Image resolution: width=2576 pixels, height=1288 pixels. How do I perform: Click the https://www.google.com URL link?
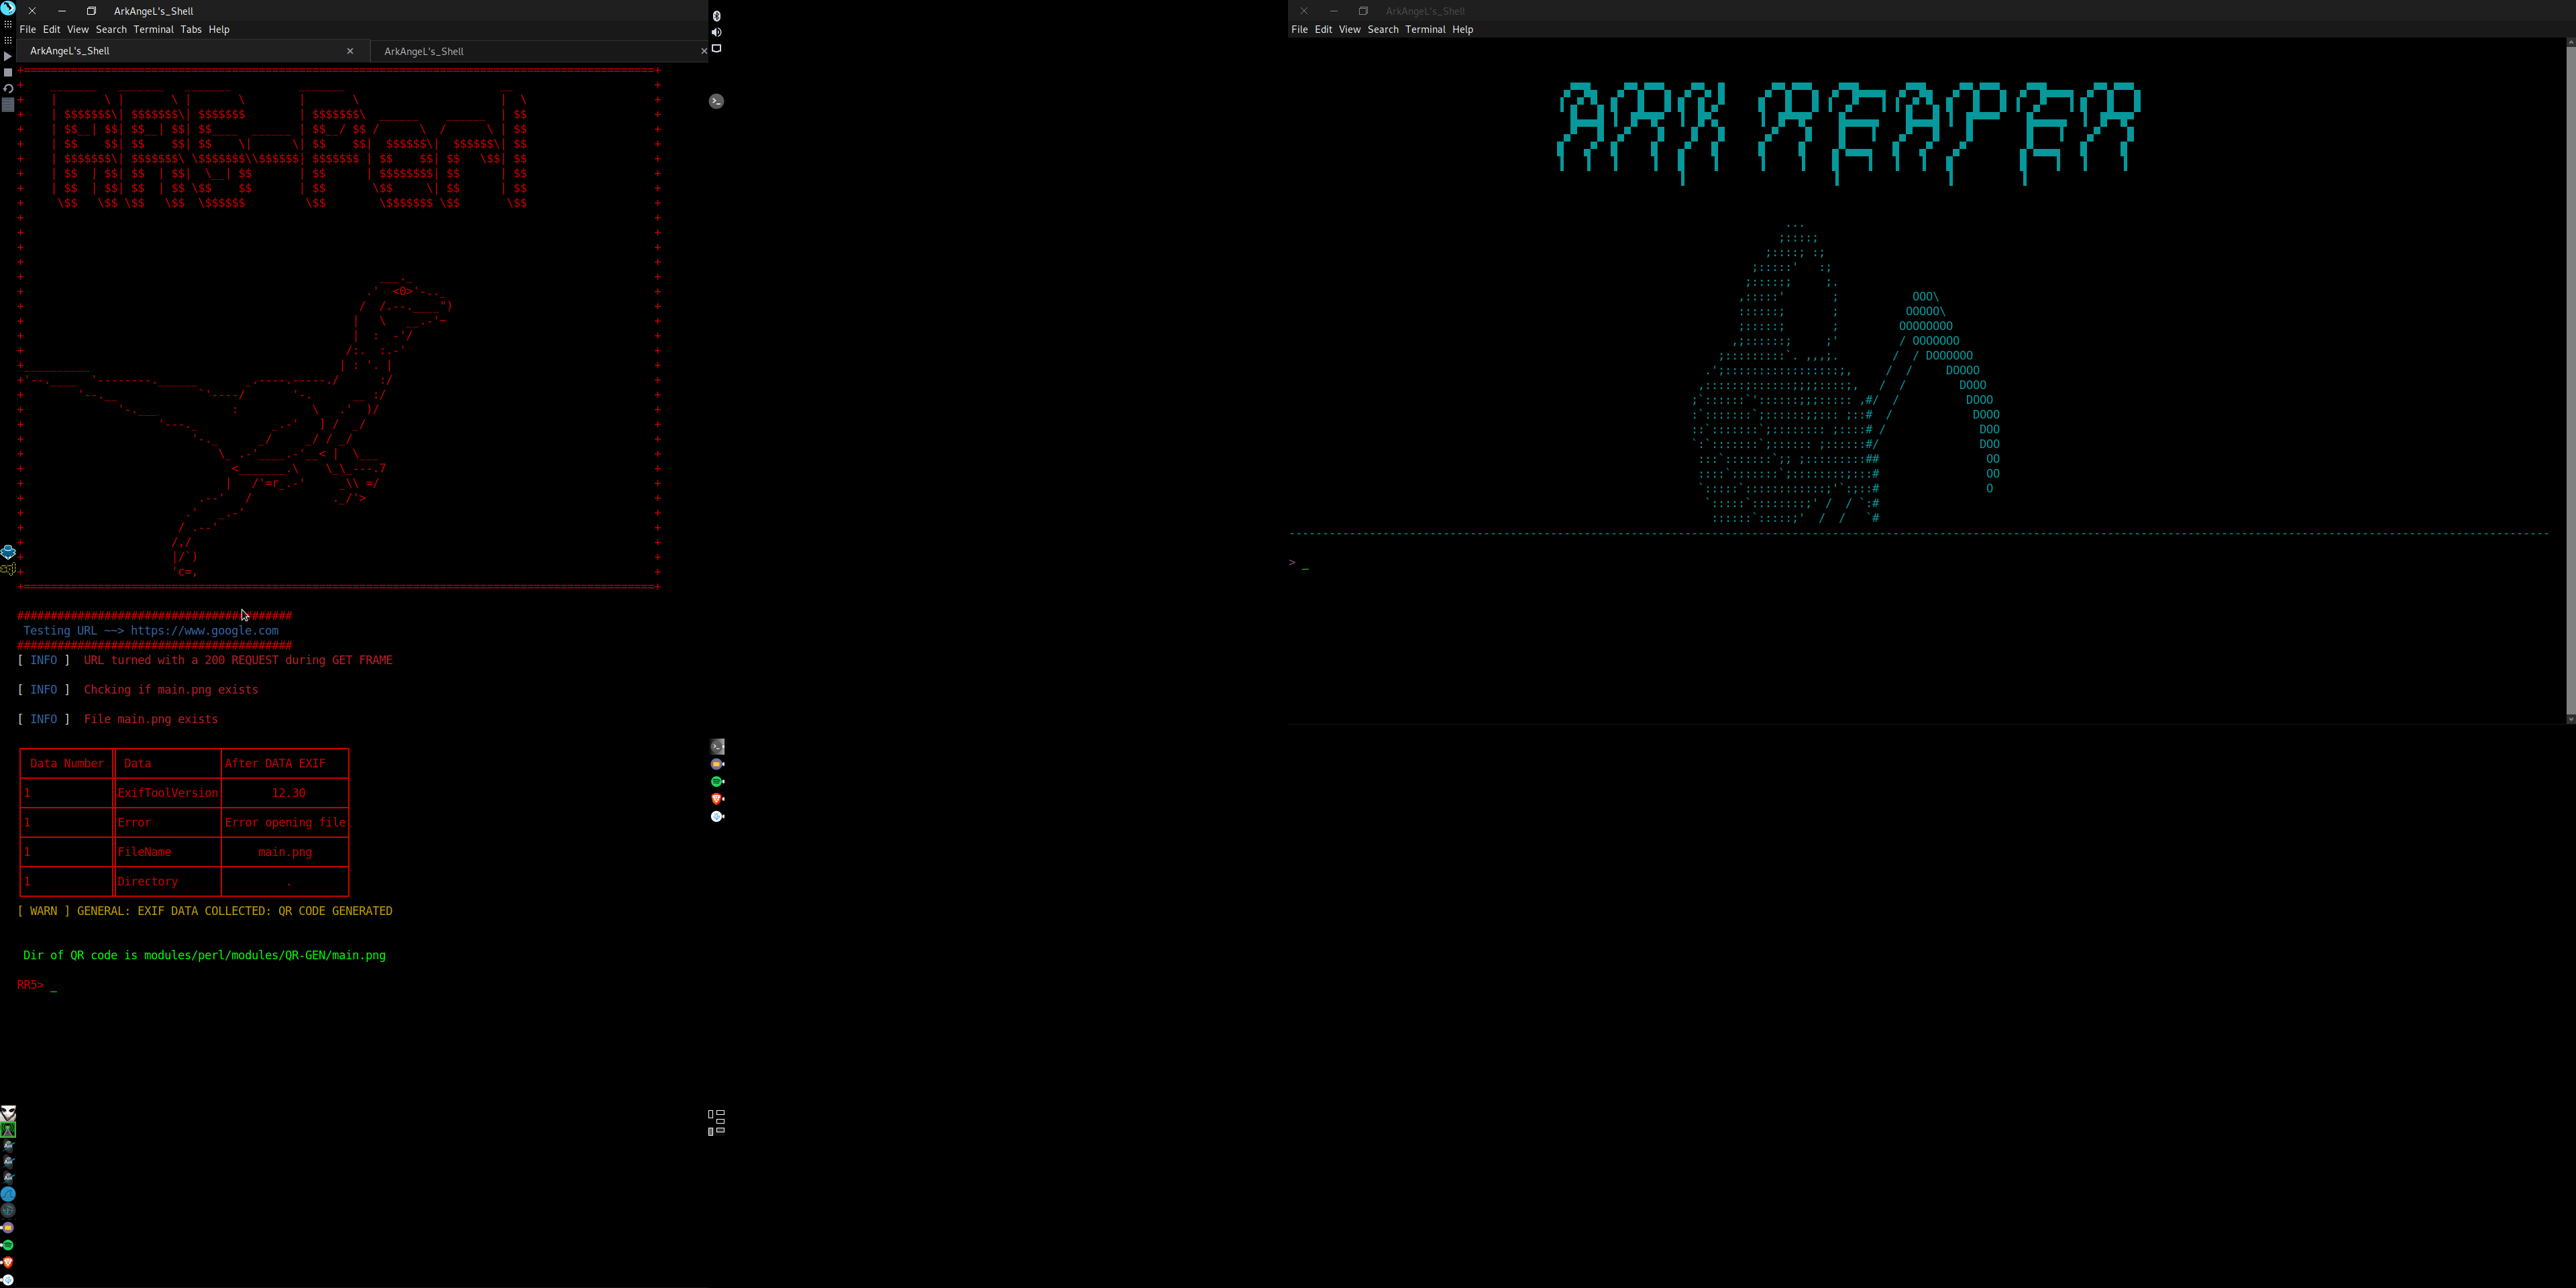point(204,631)
